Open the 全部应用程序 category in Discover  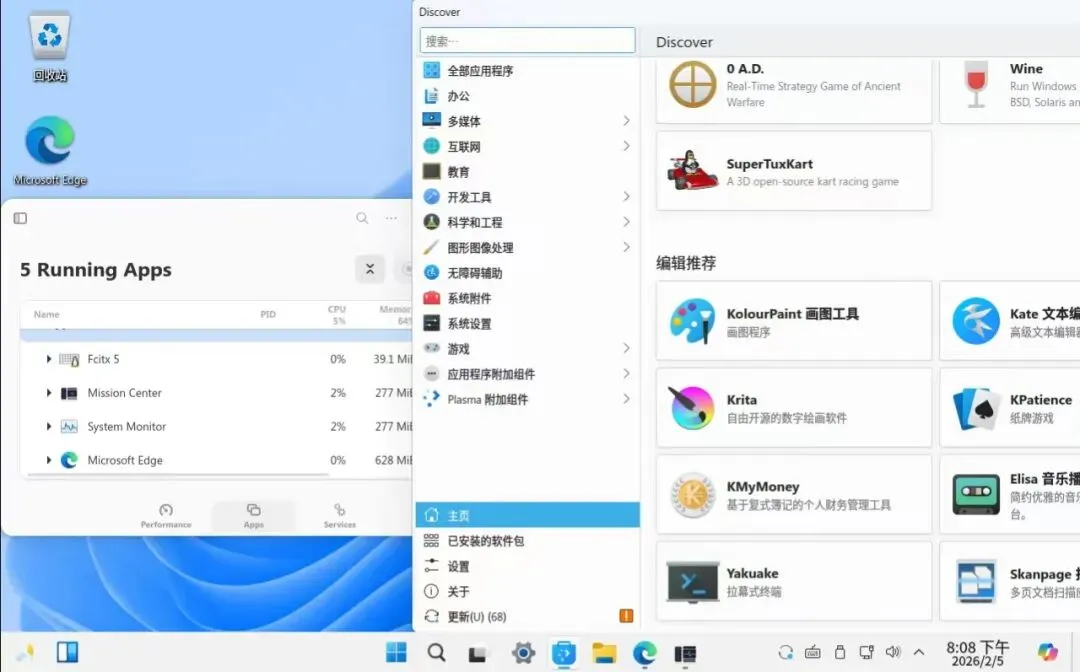(527, 70)
